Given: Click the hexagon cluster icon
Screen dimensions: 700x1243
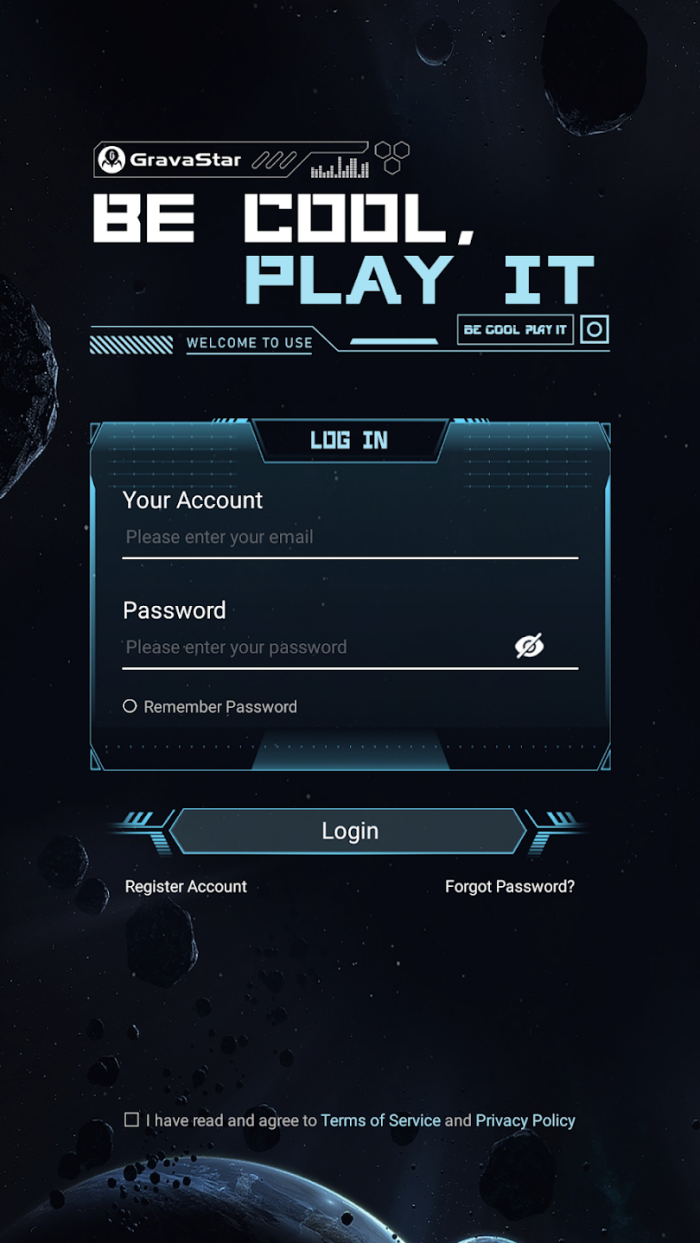Looking at the screenshot, I should 391,157.
